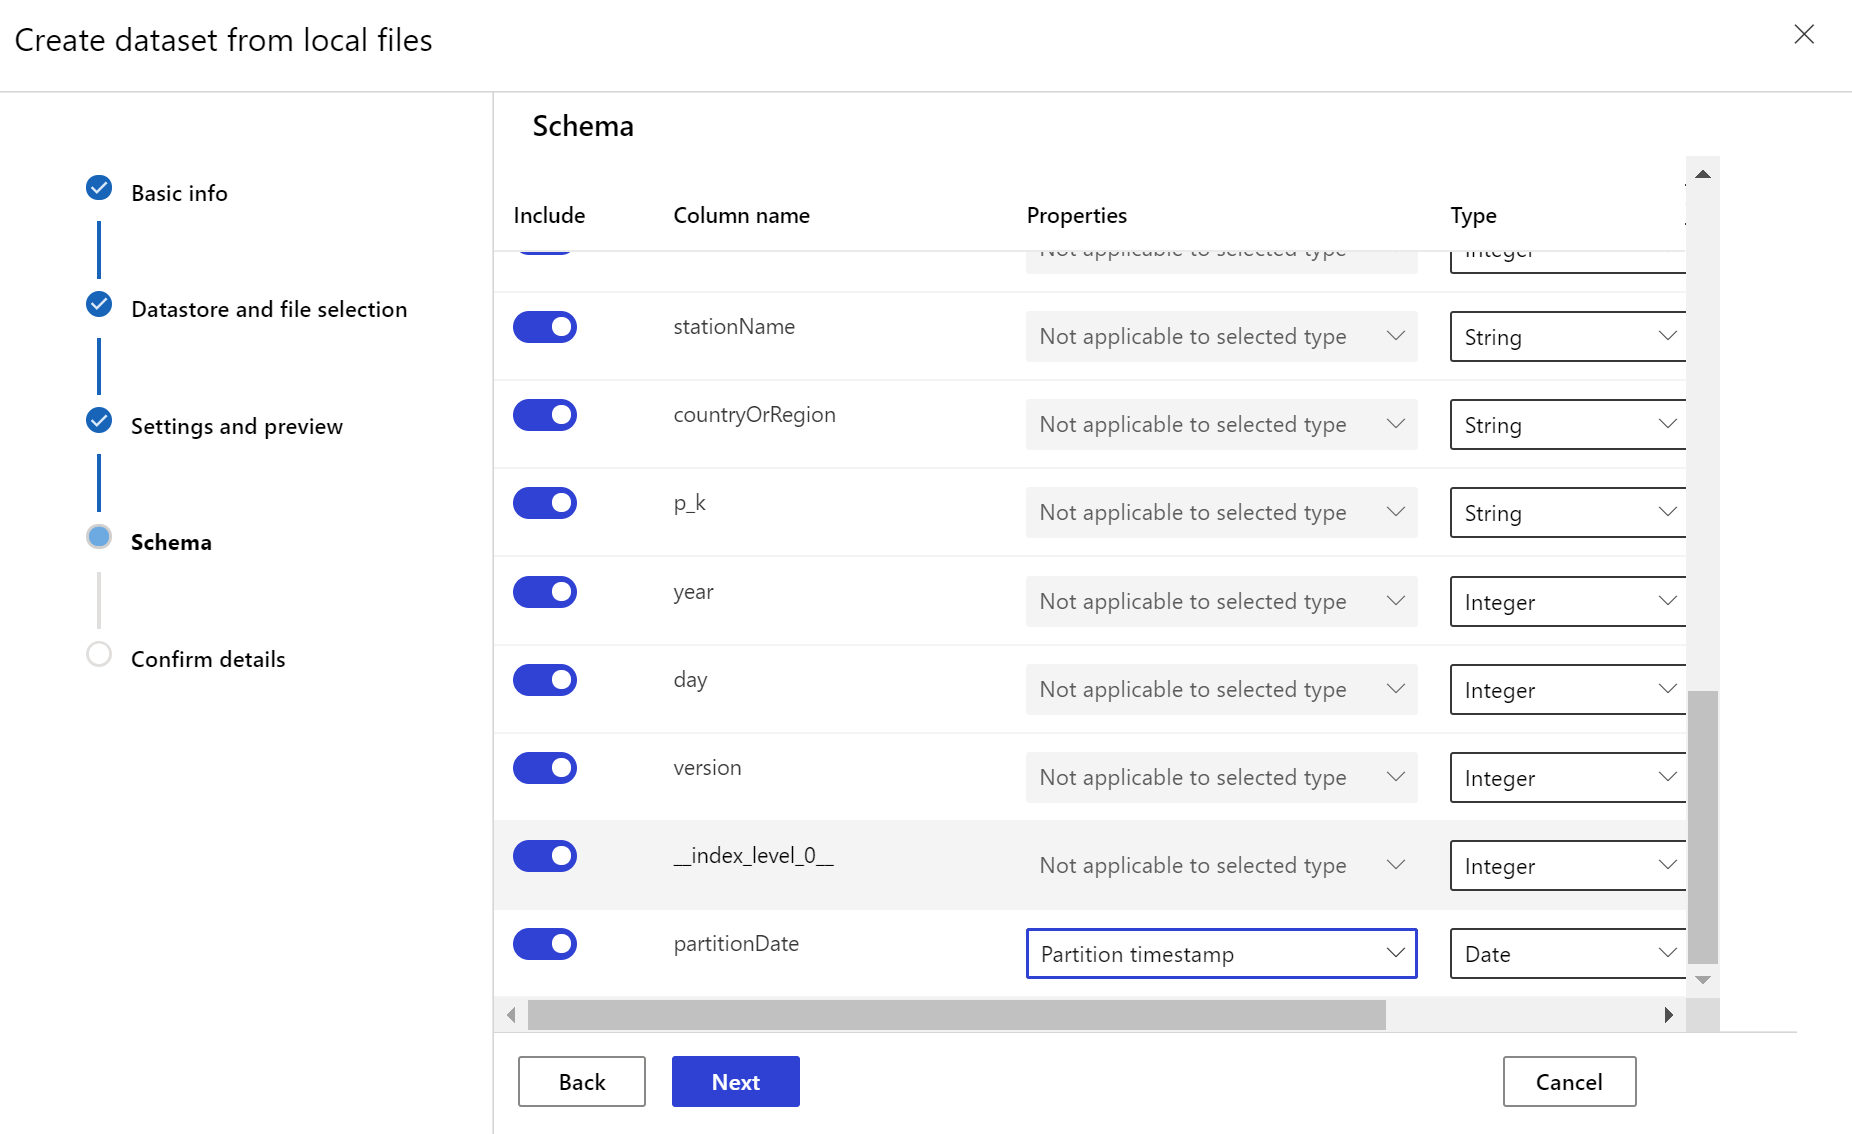The image size is (1852, 1134).
Task: Toggle include for stationName column
Action: coord(545,327)
